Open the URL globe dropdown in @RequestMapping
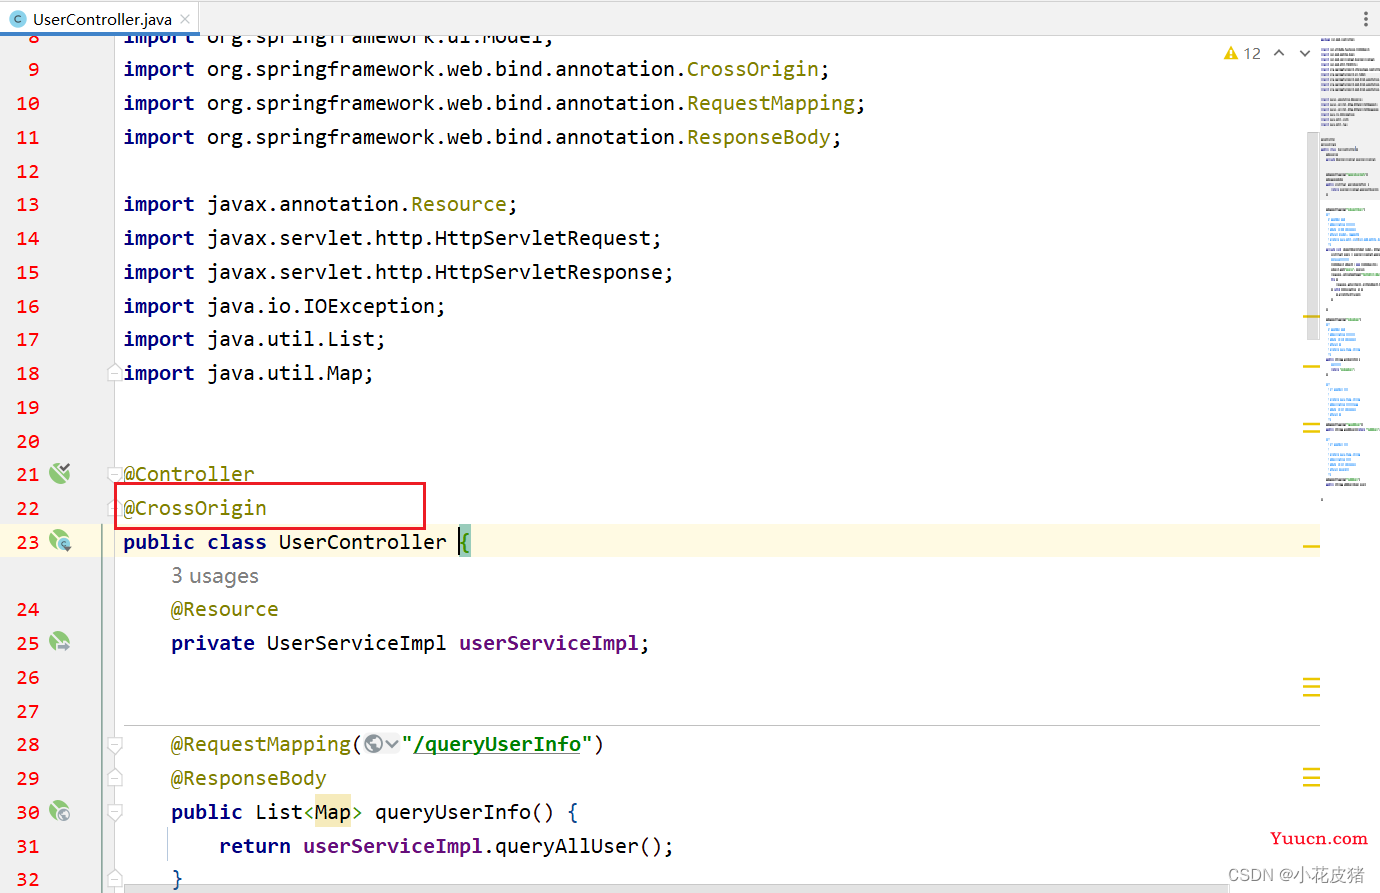 (x=382, y=744)
